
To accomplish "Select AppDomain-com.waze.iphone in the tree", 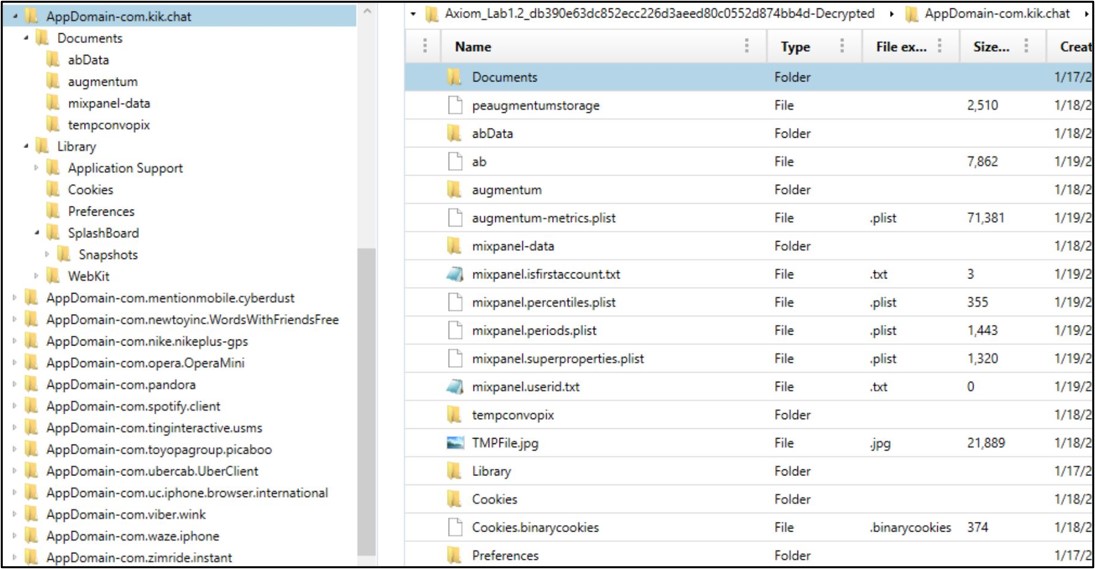I will point(133,535).
